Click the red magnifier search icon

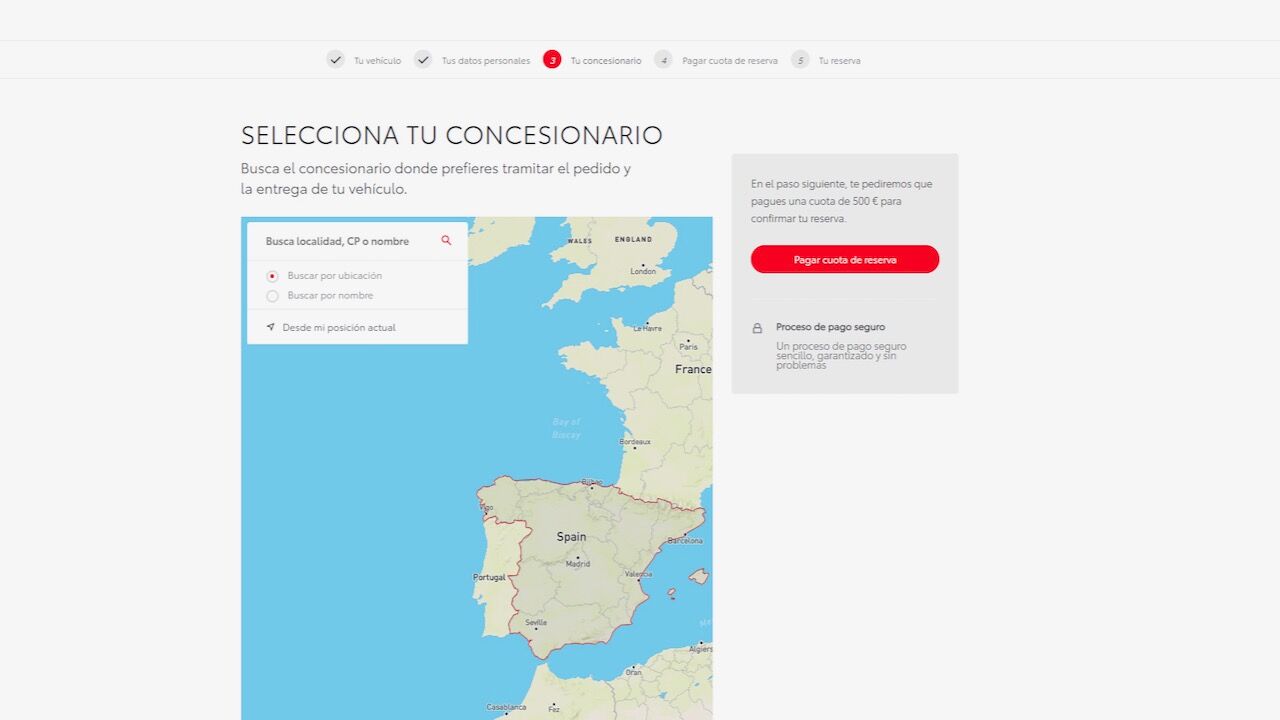coord(446,241)
